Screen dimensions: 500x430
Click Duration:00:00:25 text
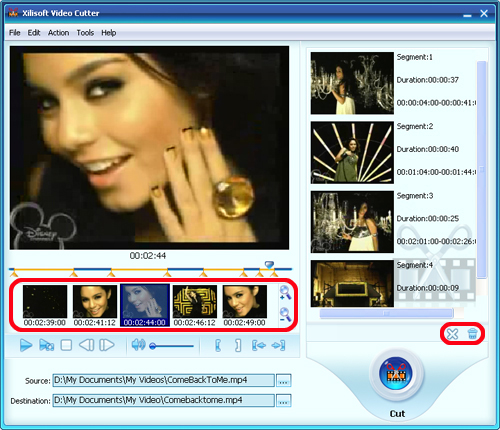click(428, 219)
